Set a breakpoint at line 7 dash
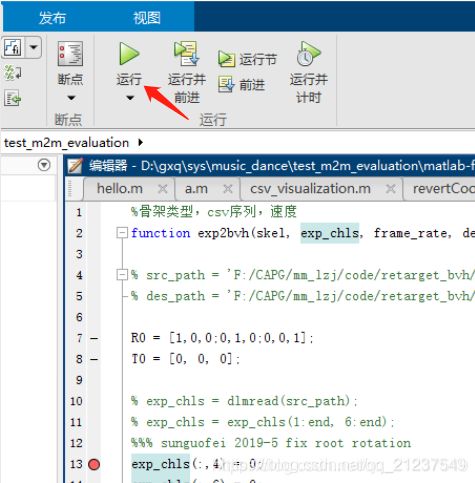 tap(94, 339)
